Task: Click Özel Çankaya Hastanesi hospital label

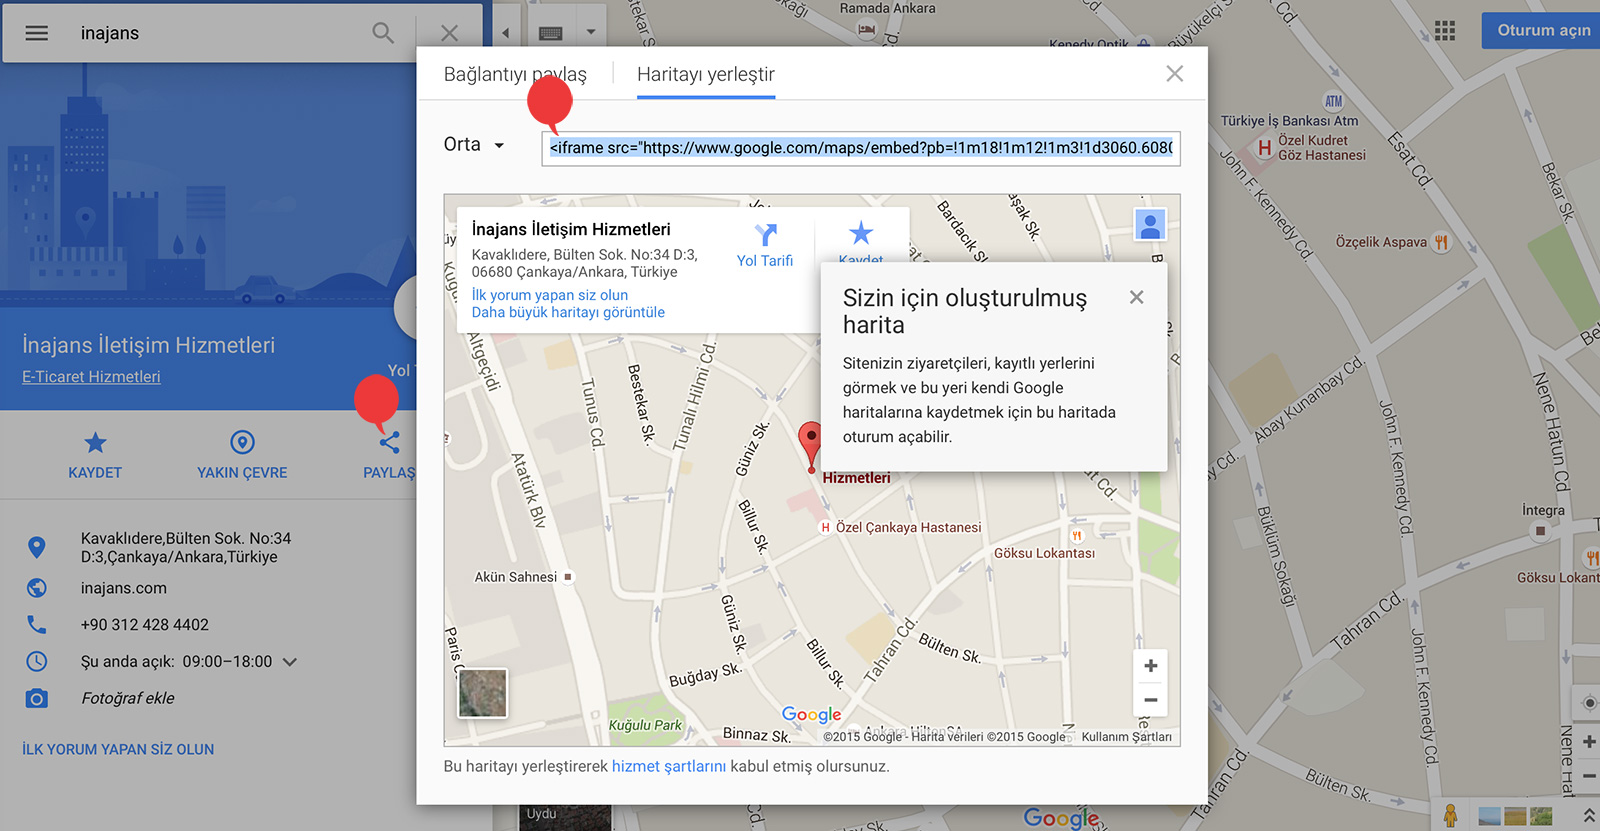Action: [x=908, y=527]
